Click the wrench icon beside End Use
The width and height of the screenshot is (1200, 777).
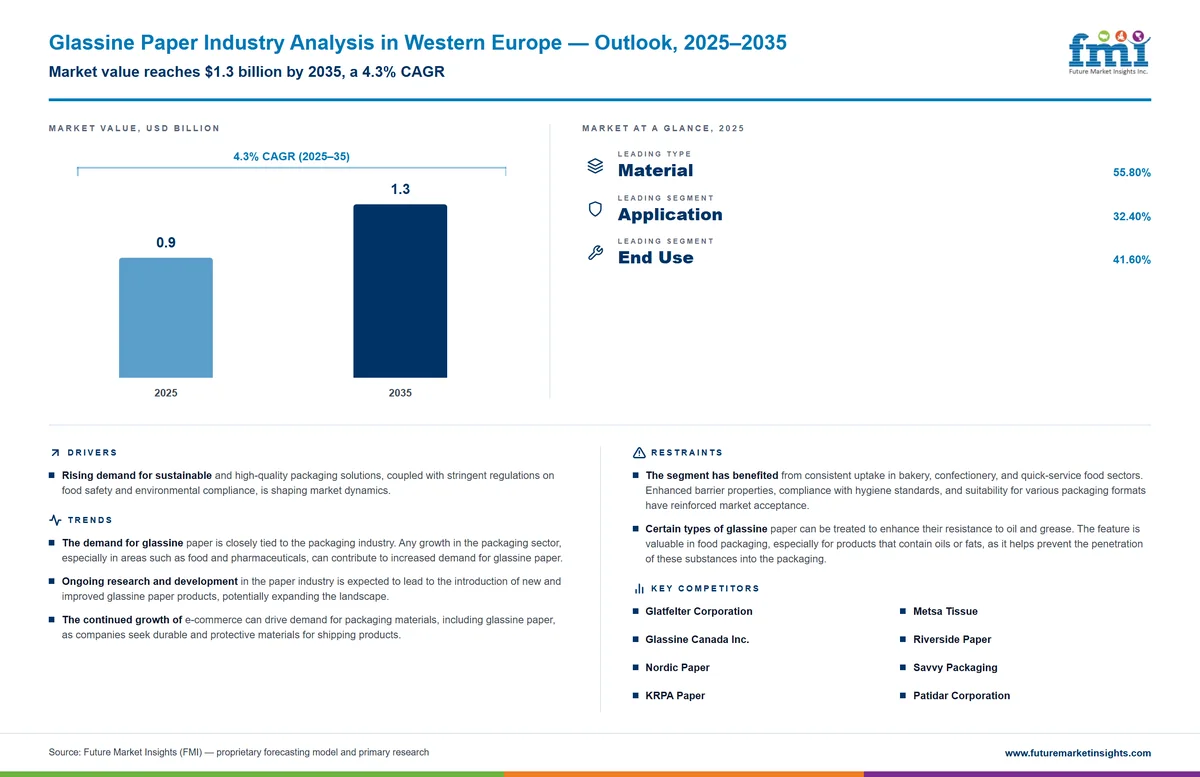(x=595, y=253)
